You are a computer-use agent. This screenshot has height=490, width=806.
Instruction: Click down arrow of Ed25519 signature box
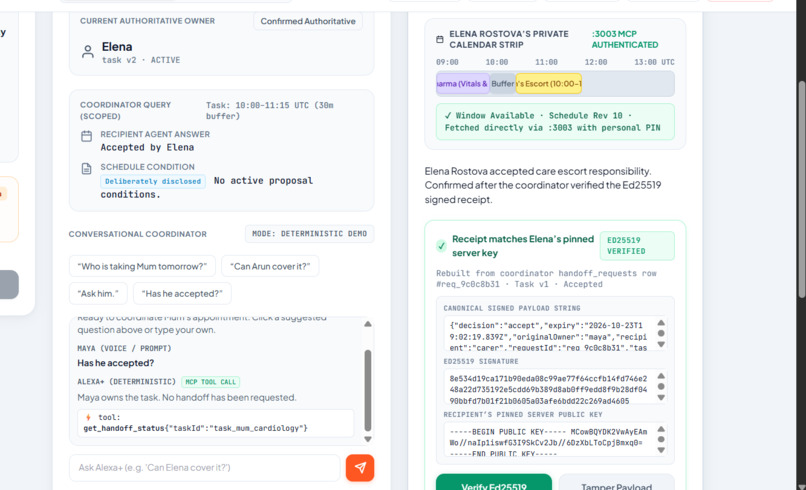pyautogui.click(x=661, y=397)
